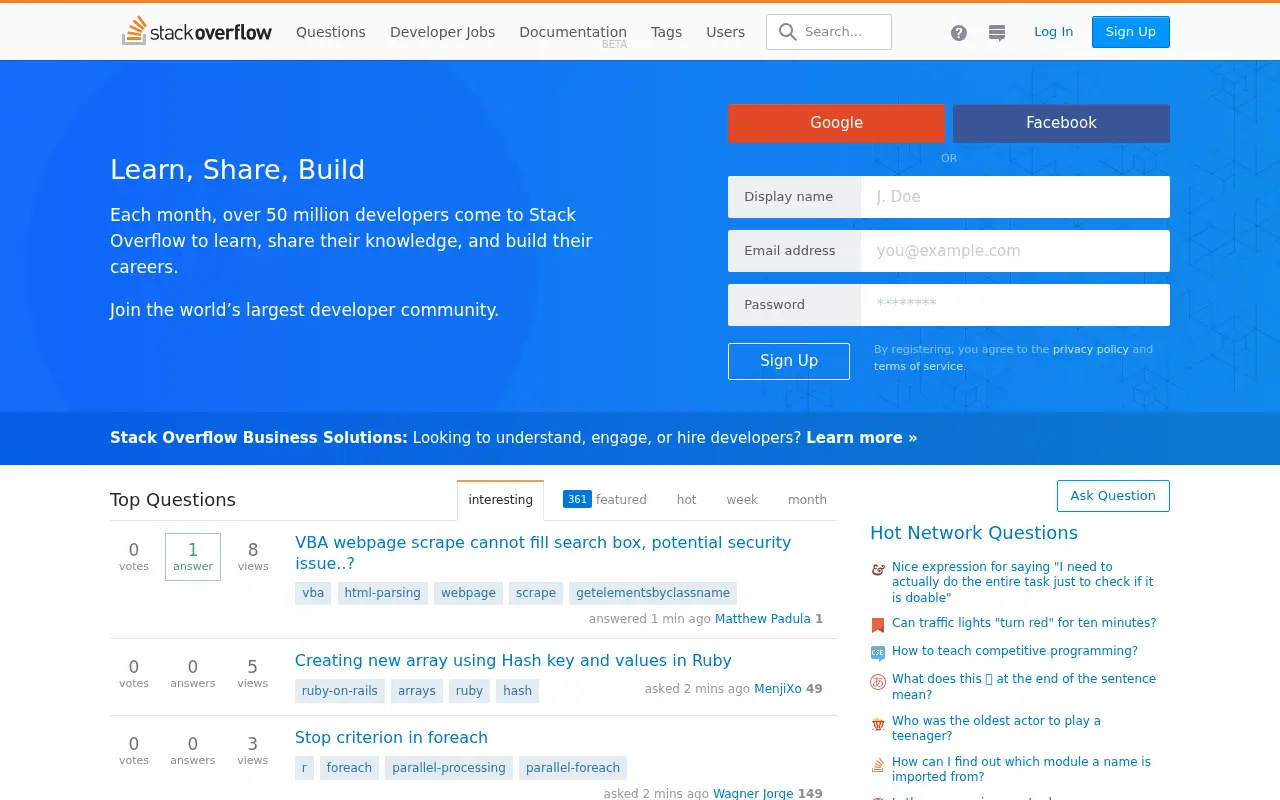Click icon beside 'How can I find out which module'
The width and height of the screenshot is (1280, 800).
tap(878, 764)
